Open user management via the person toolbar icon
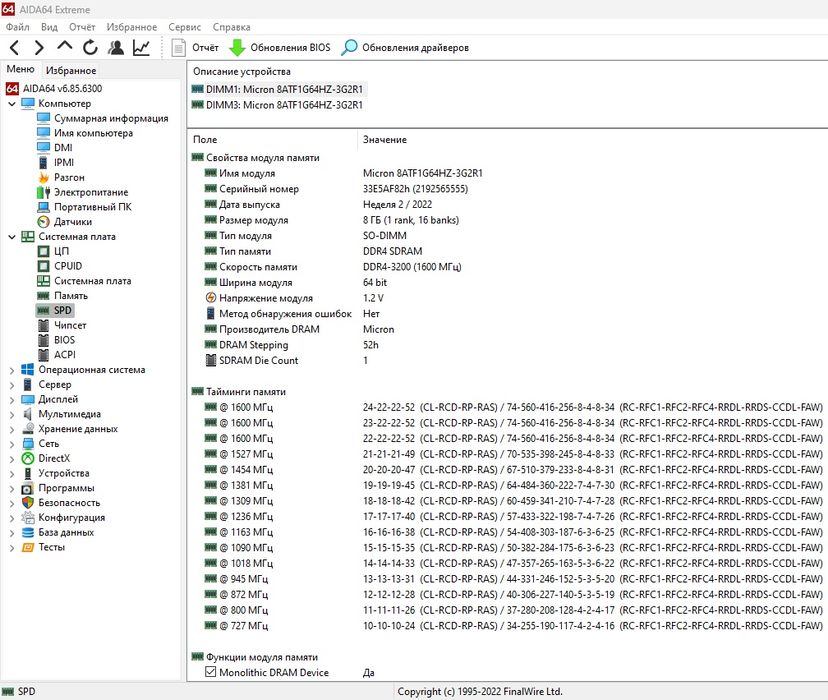The height and width of the screenshot is (700, 828). 116,48
